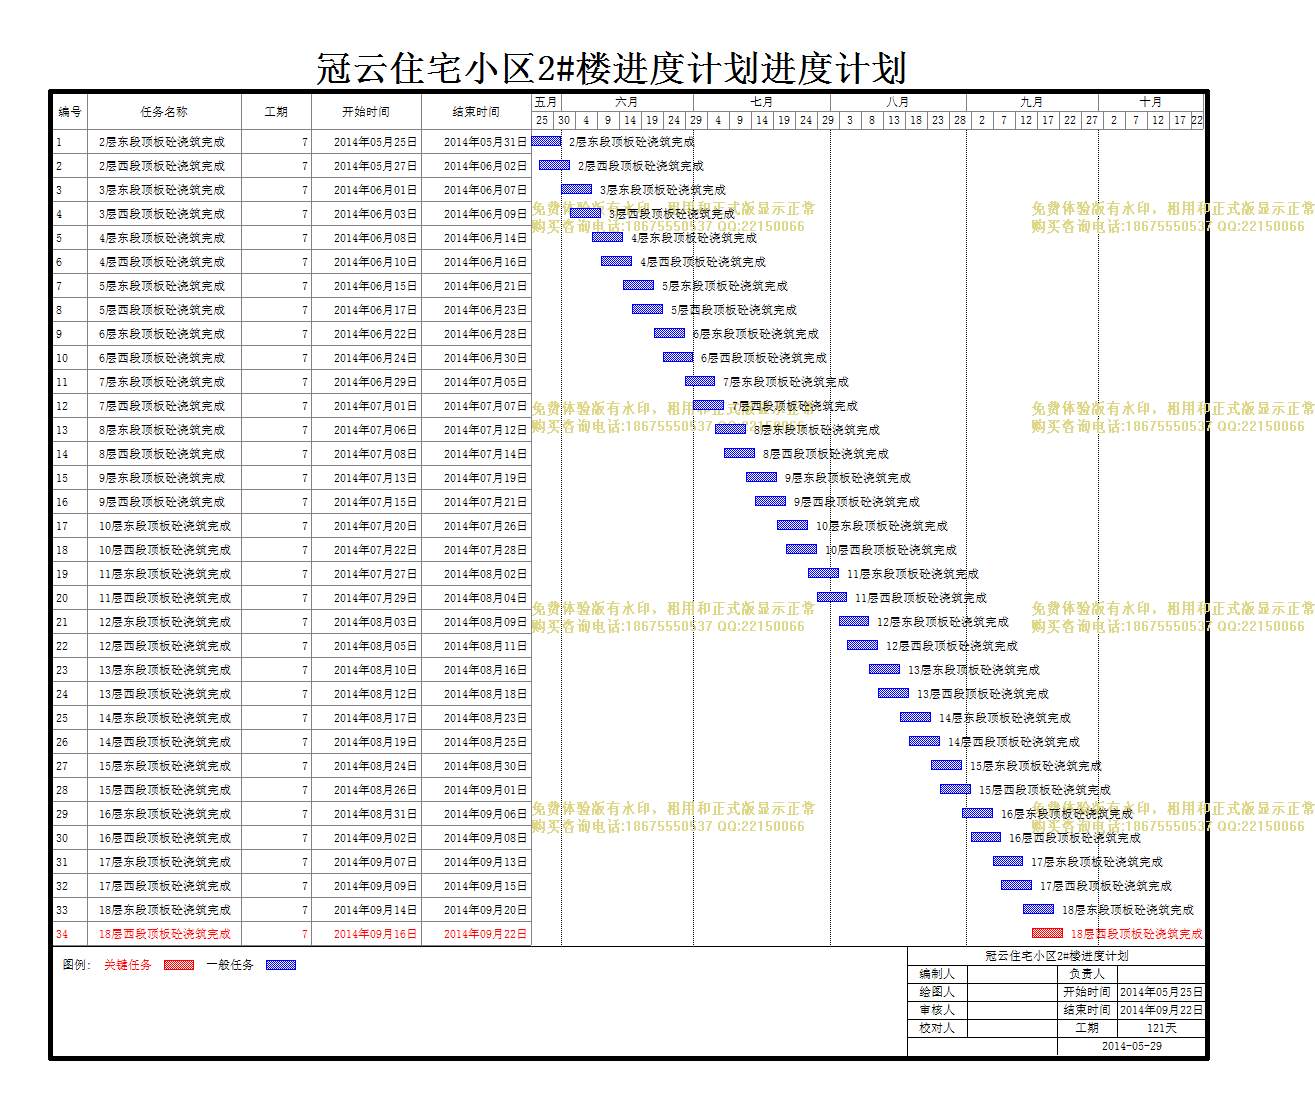Image resolution: width=1315 pixels, height=1107 pixels.
Task: Click row number 17 in the 编号 column
Action: tap(62, 526)
